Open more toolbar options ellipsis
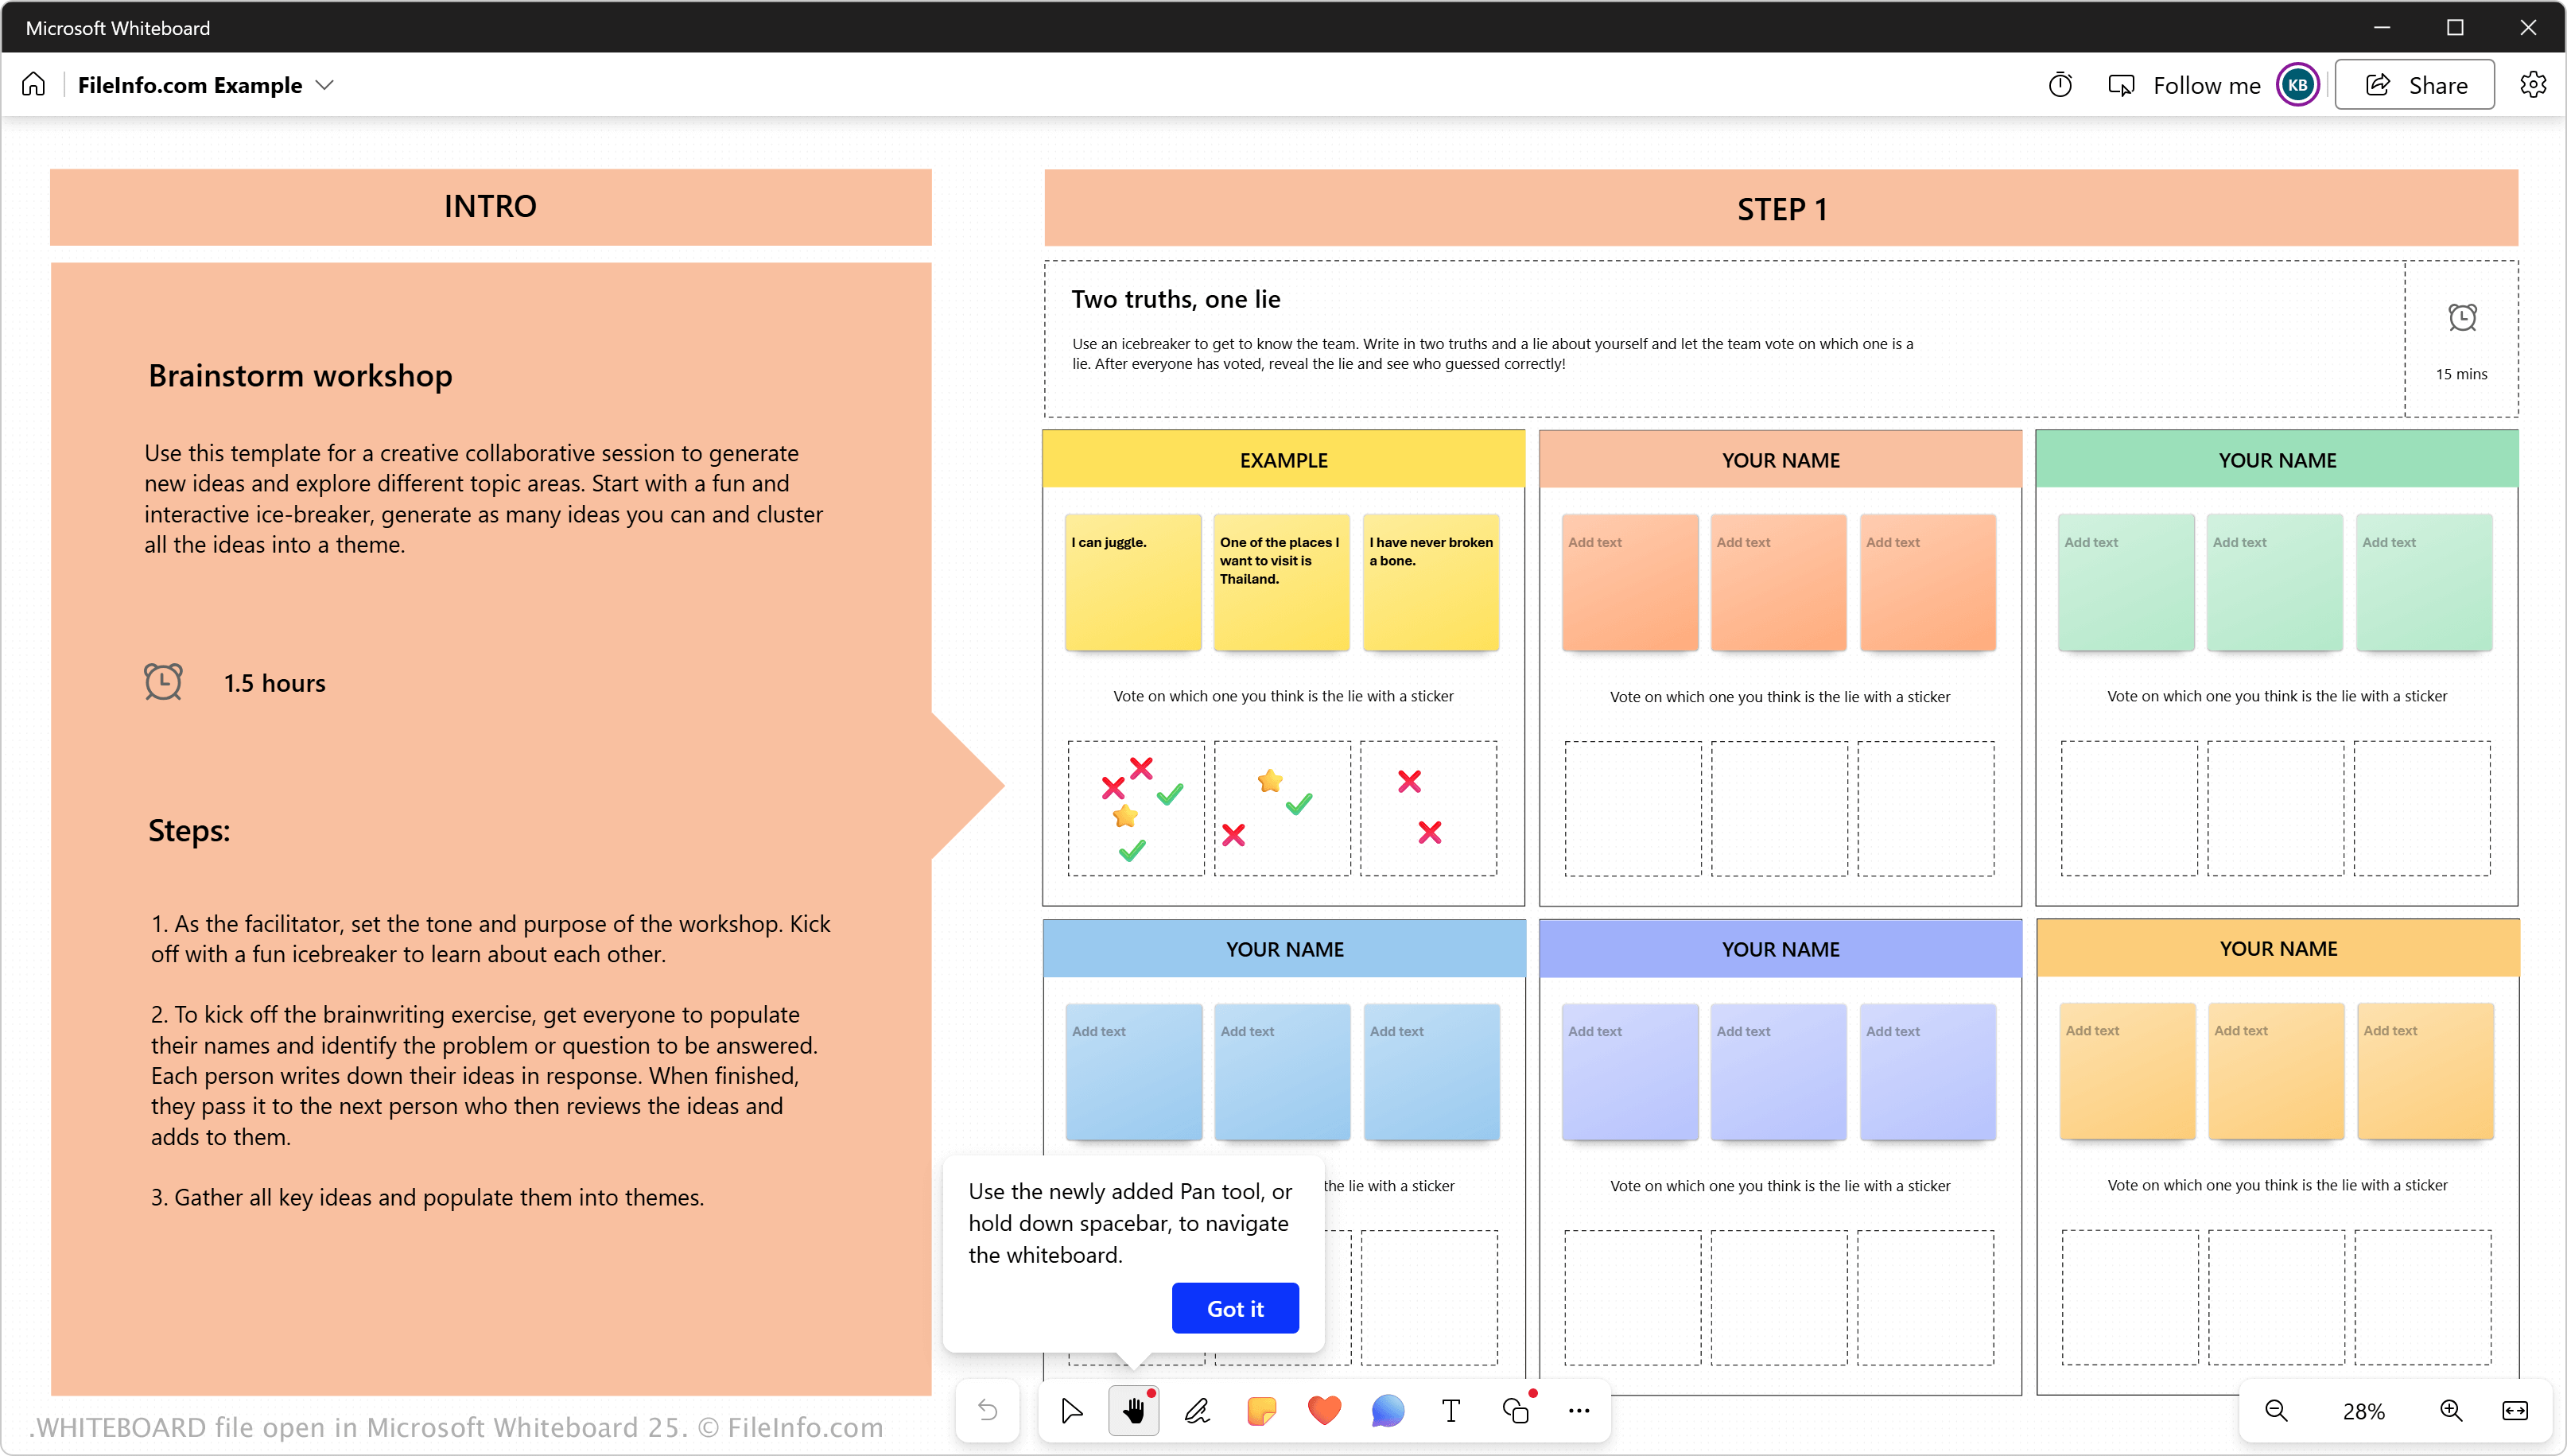Viewport: 2567px width, 1456px height. tap(1579, 1411)
